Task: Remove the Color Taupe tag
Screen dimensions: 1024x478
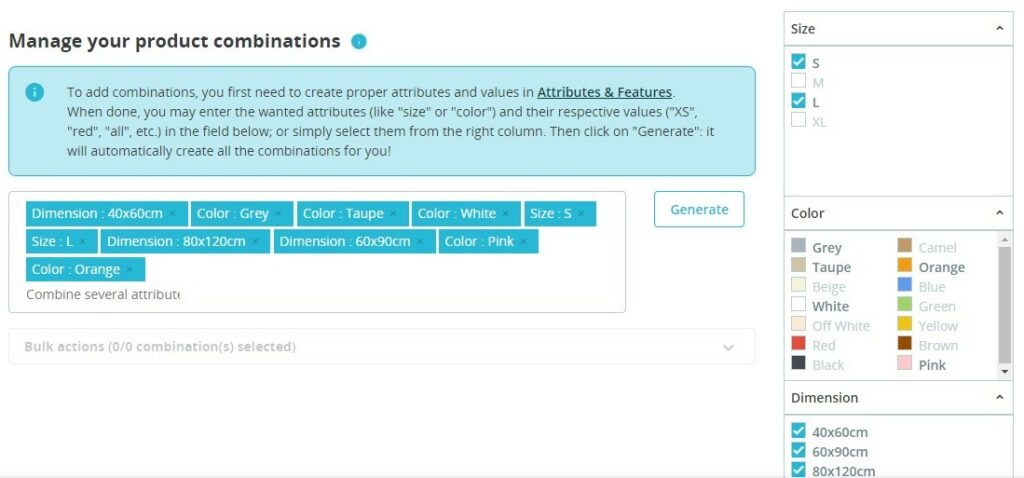Action: (393, 214)
